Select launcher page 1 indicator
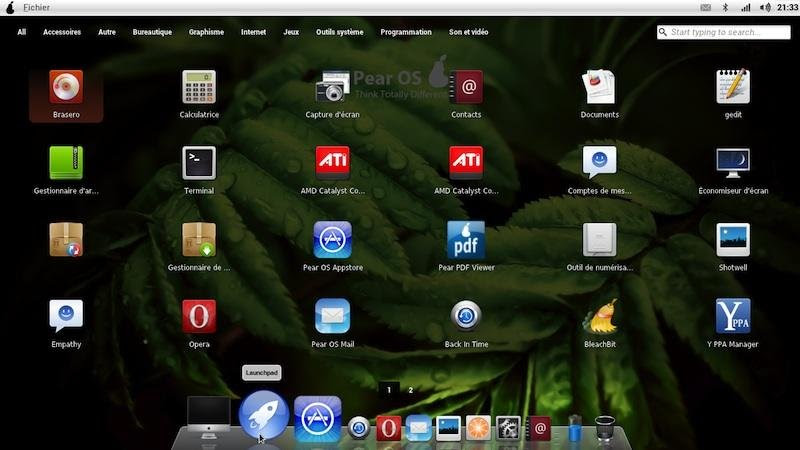This screenshot has height=450, width=800. tap(389, 390)
